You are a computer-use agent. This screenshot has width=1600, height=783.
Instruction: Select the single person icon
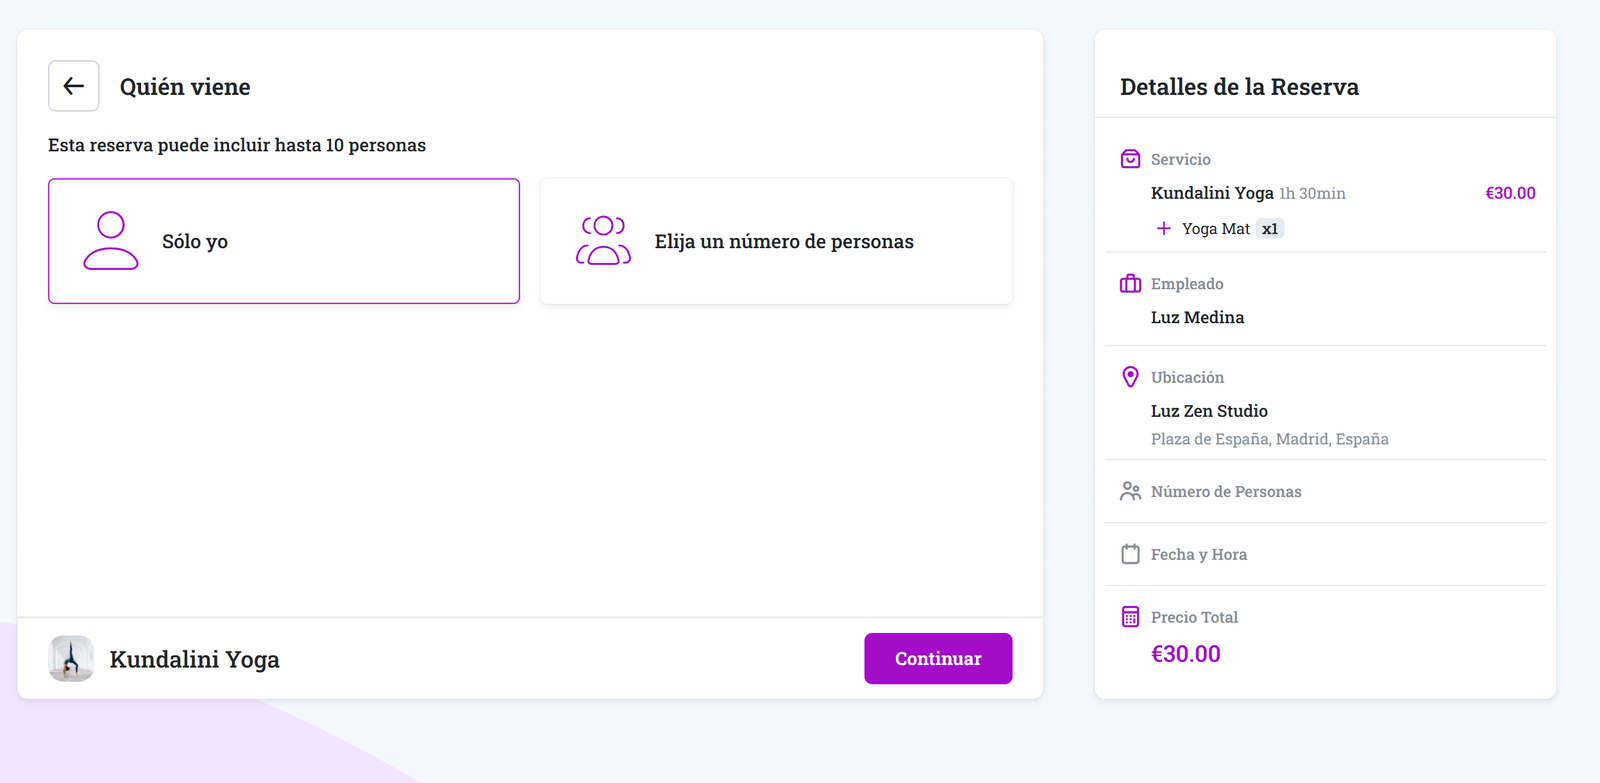[110, 241]
